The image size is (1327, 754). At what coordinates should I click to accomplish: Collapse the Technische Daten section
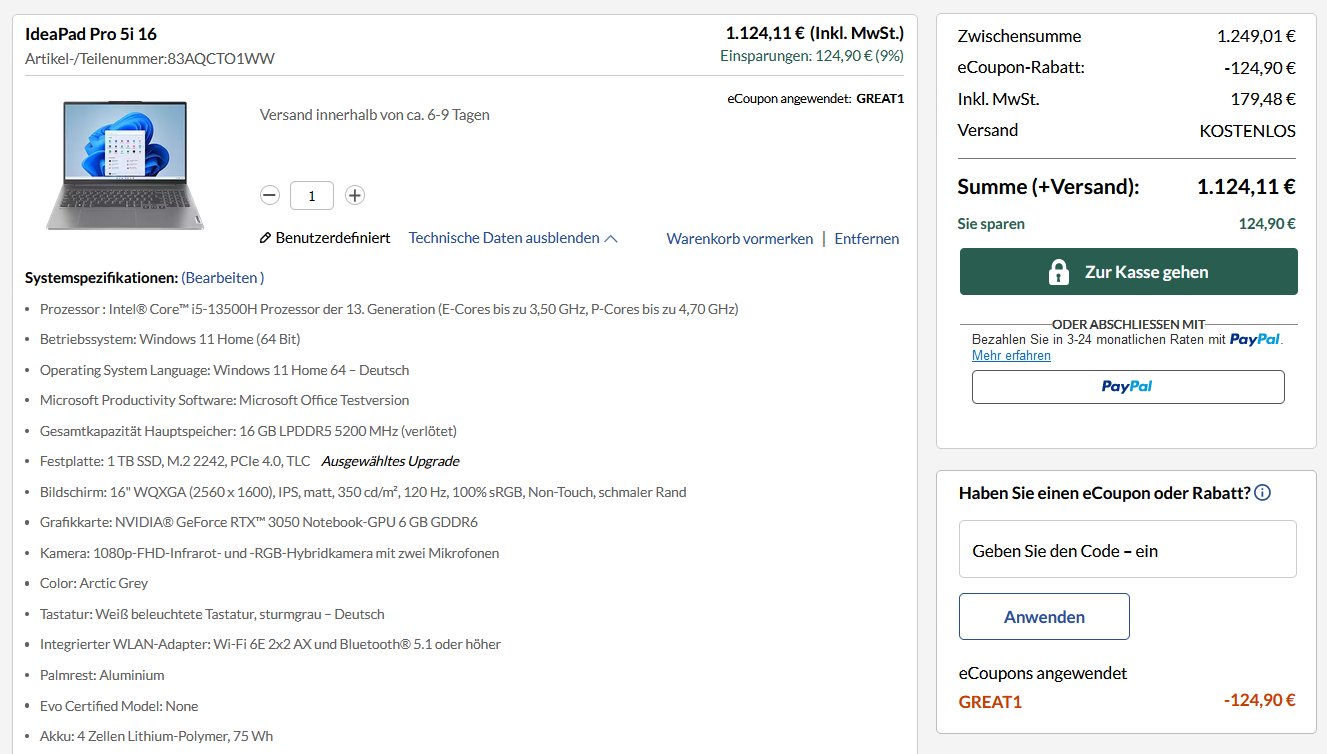(x=503, y=238)
